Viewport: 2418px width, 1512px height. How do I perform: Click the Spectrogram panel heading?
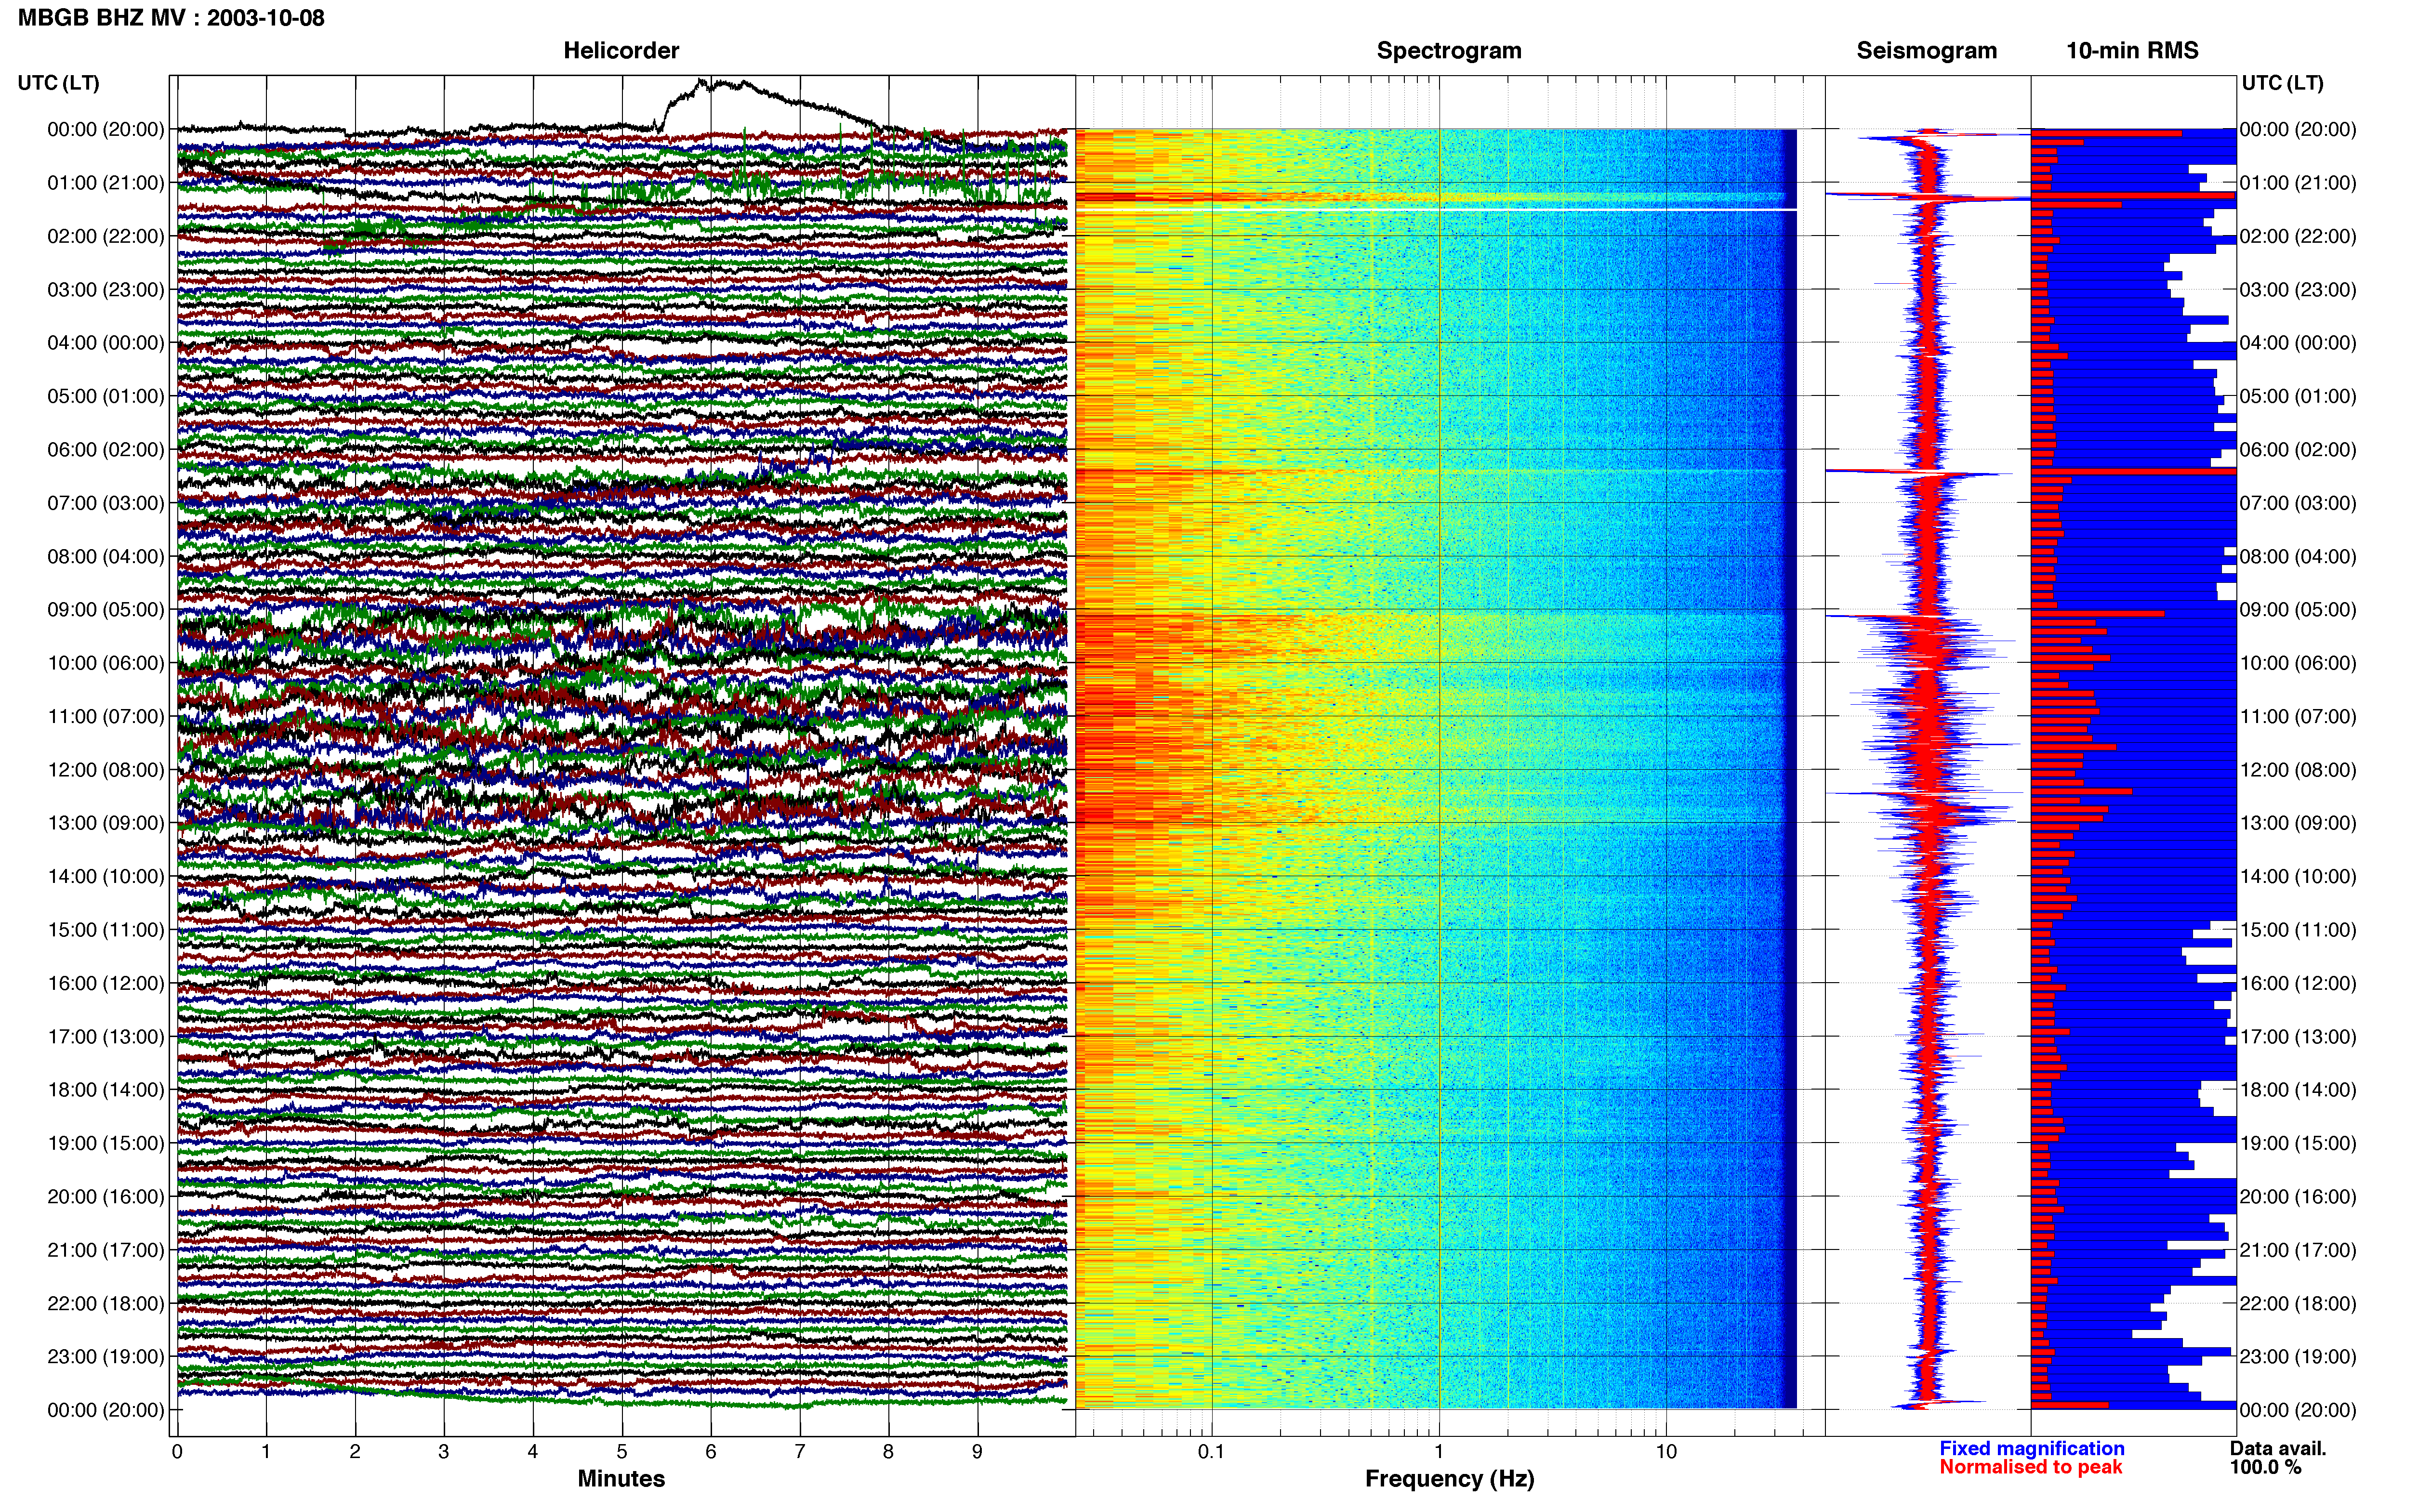[x=1449, y=50]
